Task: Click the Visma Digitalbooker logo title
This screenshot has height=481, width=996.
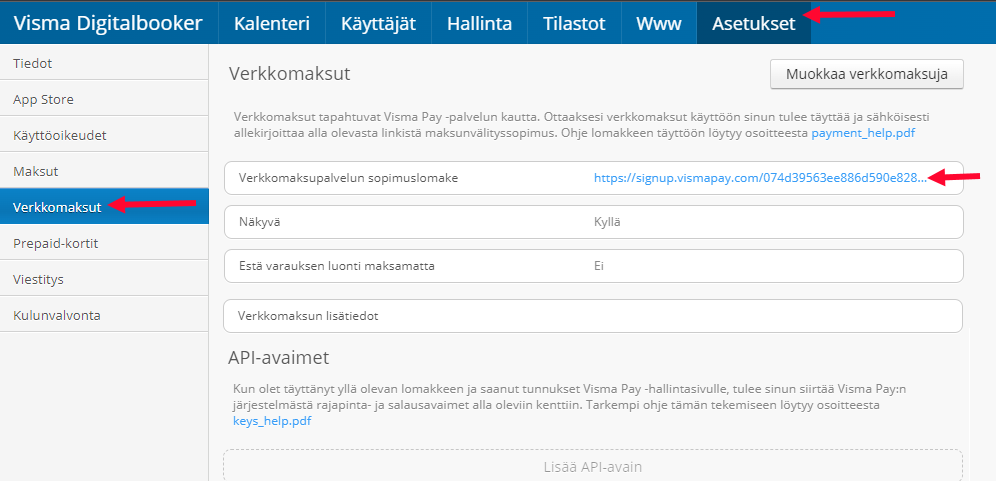Action: [x=108, y=24]
